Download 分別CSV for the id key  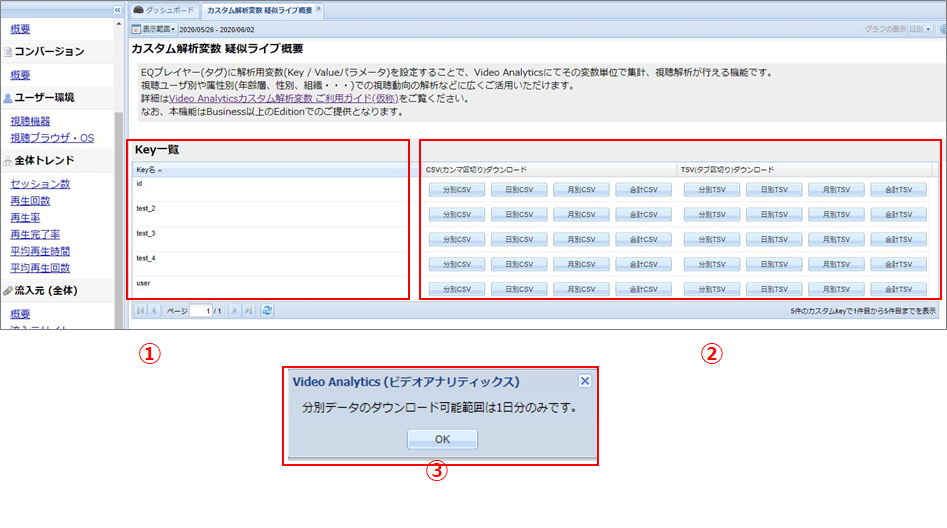(457, 189)
